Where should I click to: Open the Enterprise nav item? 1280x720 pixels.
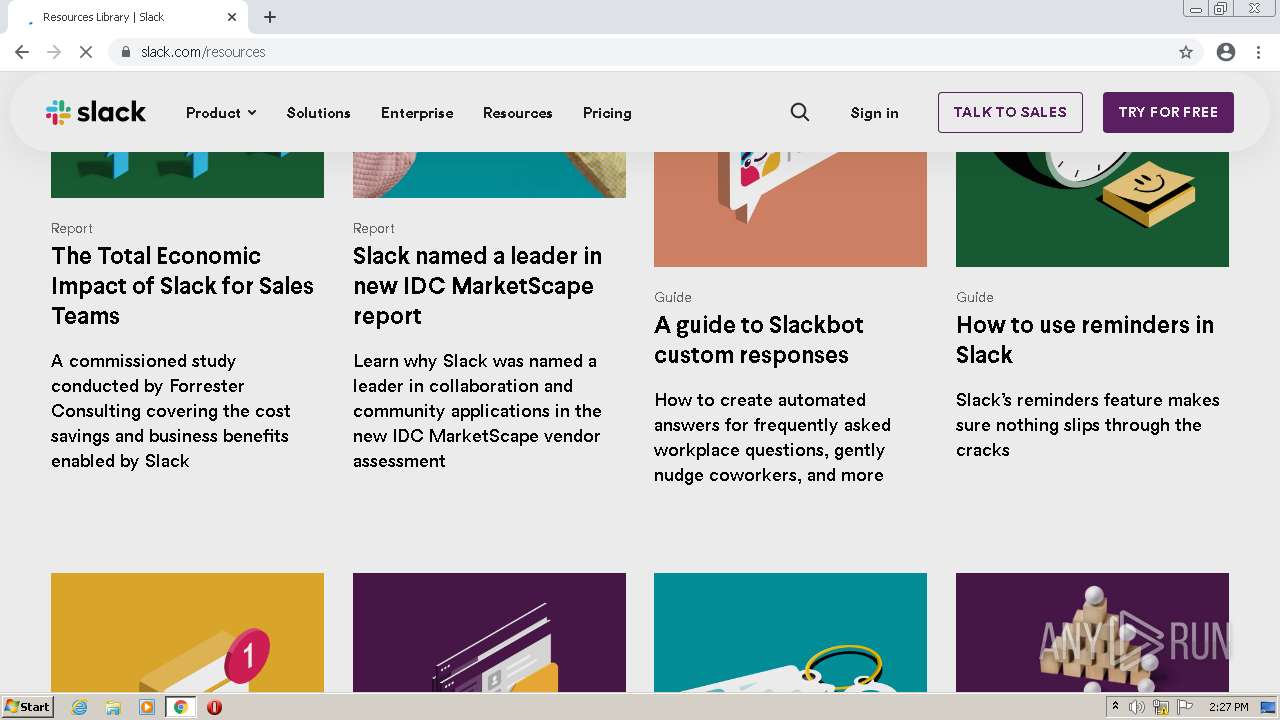[x=417, y=113]
